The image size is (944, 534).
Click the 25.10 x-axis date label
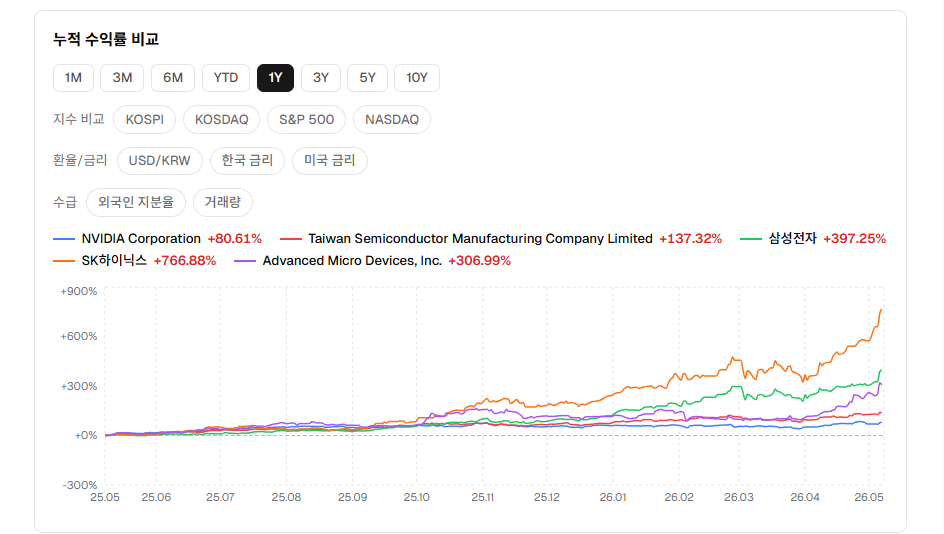click(417, 497)
